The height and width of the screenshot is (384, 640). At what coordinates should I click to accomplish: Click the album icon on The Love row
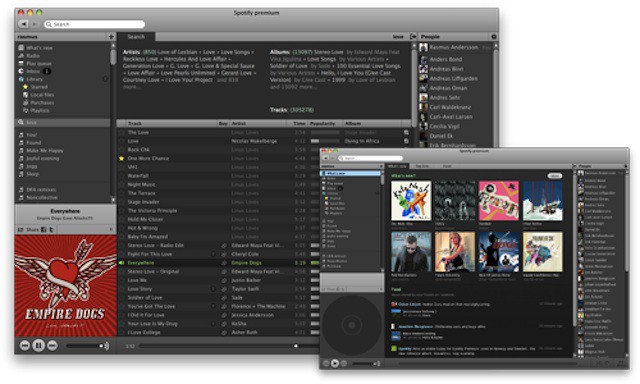pos(406,132)
